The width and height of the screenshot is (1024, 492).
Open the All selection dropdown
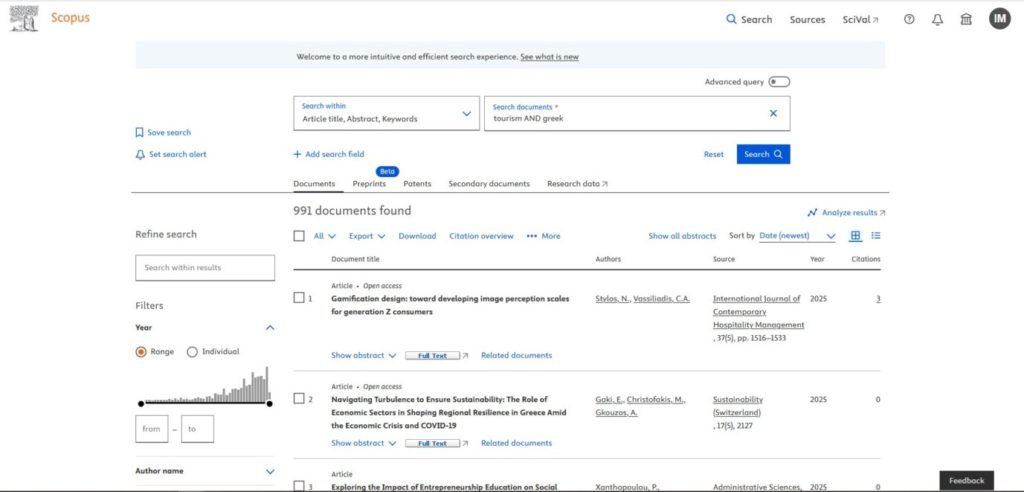point(325,236)
